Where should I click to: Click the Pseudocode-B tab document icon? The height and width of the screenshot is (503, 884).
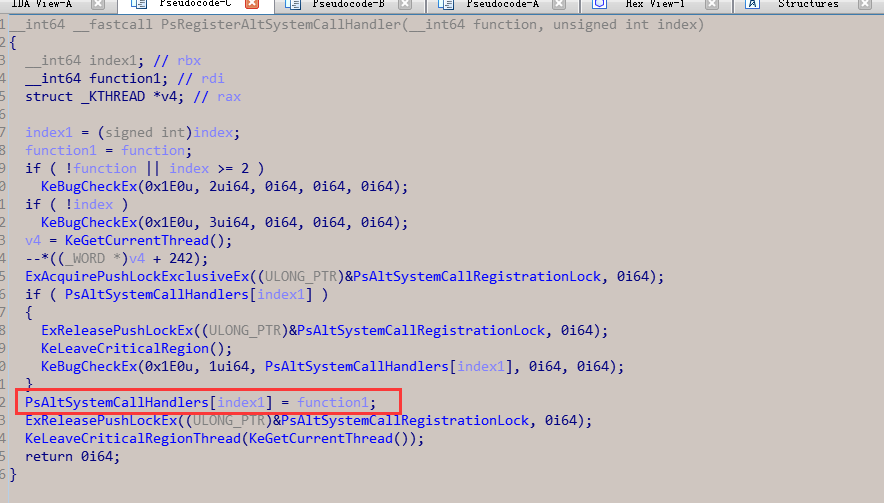click(x=293, y=5)
